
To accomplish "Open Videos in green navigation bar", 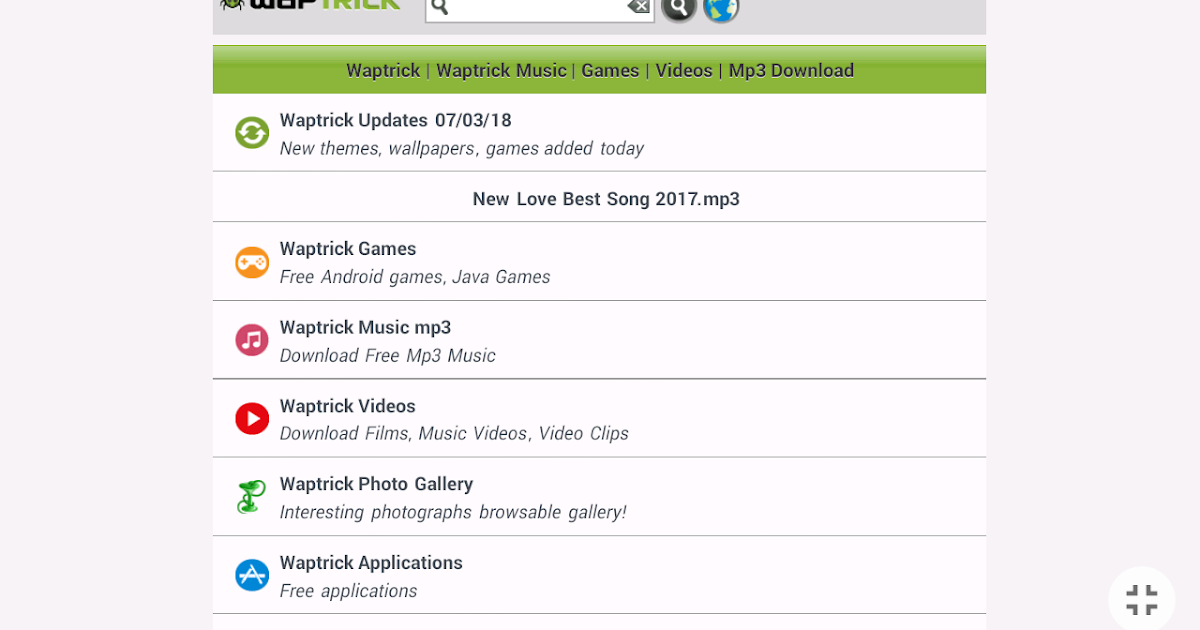I will 684,71.
